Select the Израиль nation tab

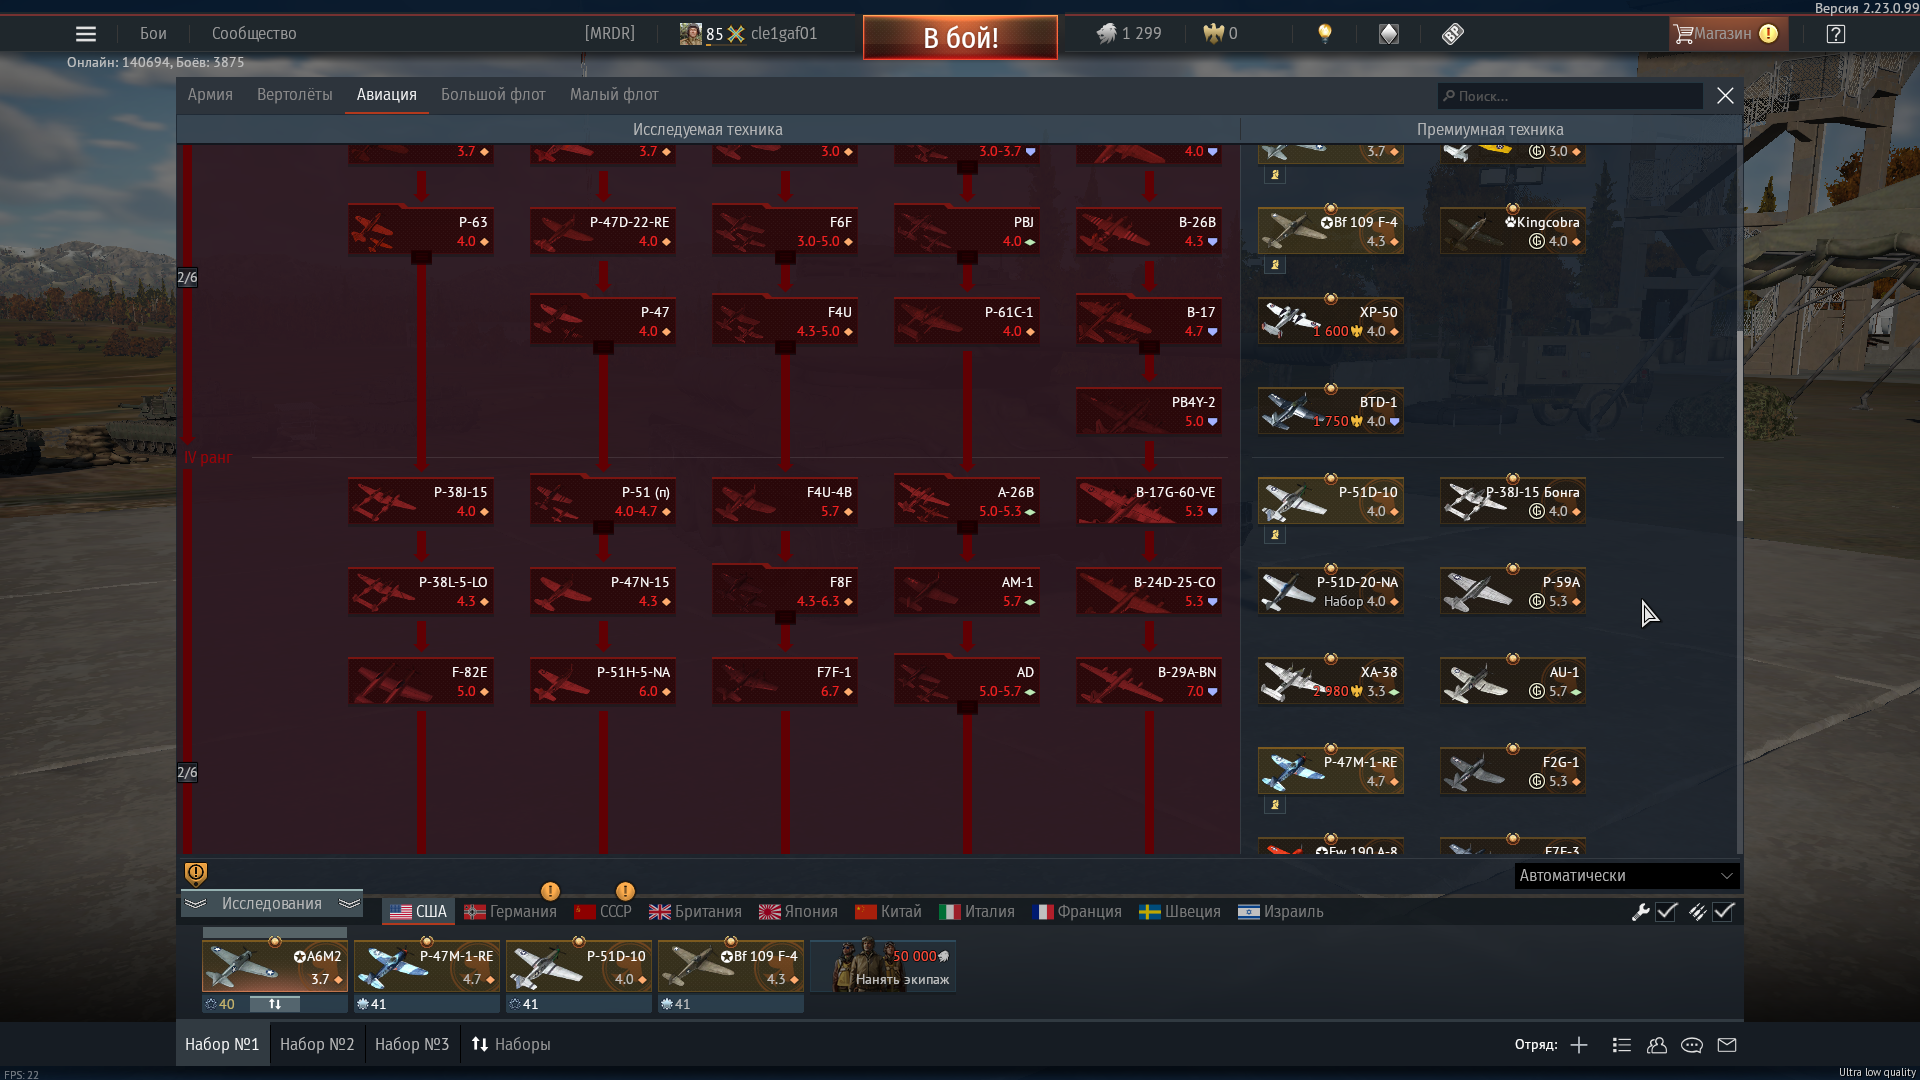pyautogui.click(x=1281, y=912)
